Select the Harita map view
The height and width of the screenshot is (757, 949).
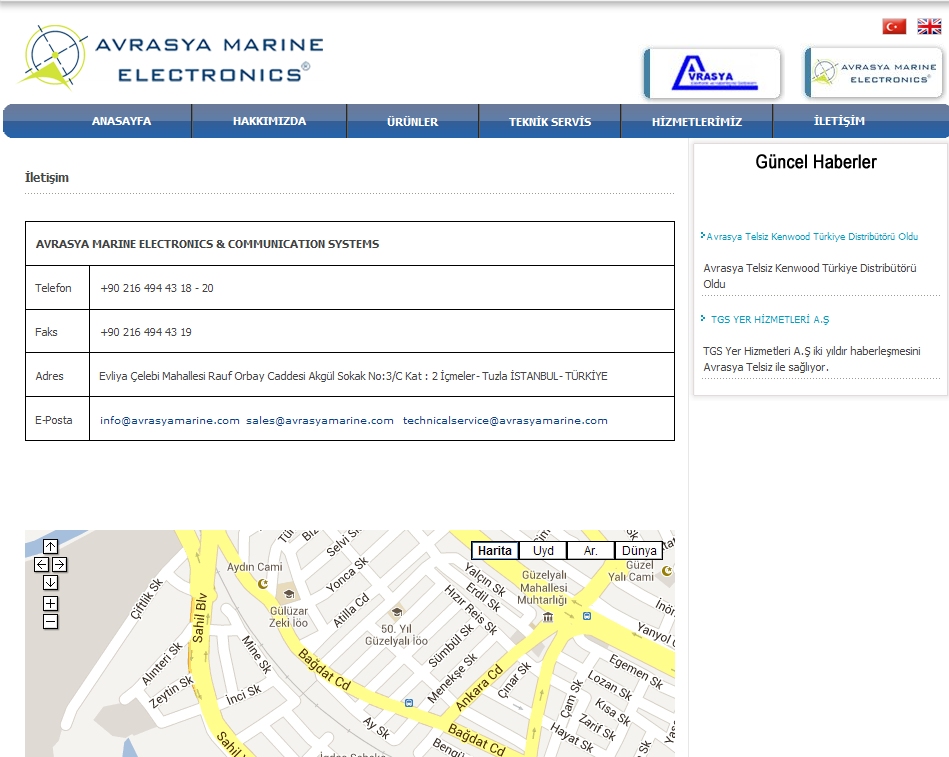click(494, 551)
